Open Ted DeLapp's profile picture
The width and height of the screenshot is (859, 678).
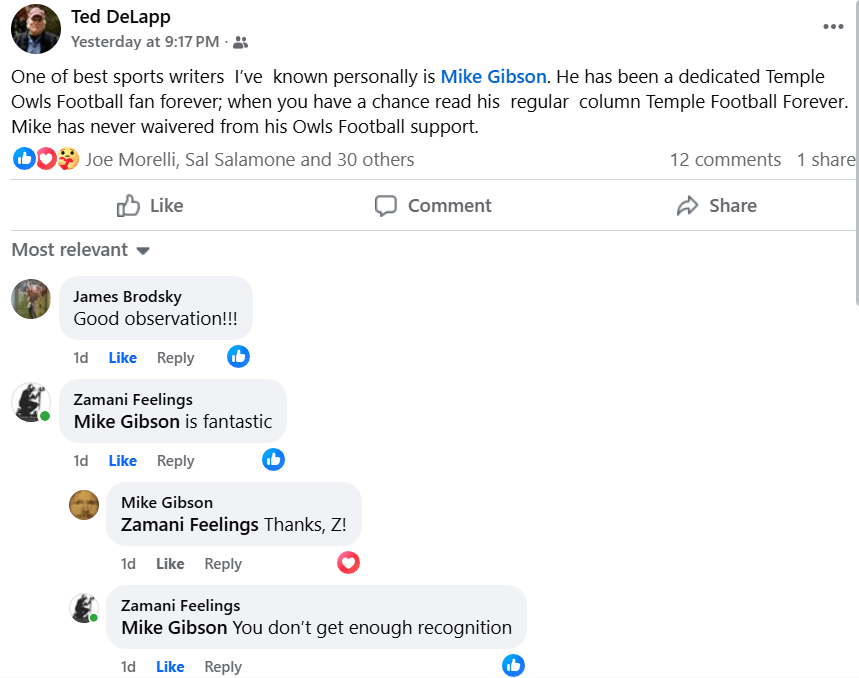tap(36, 28)
